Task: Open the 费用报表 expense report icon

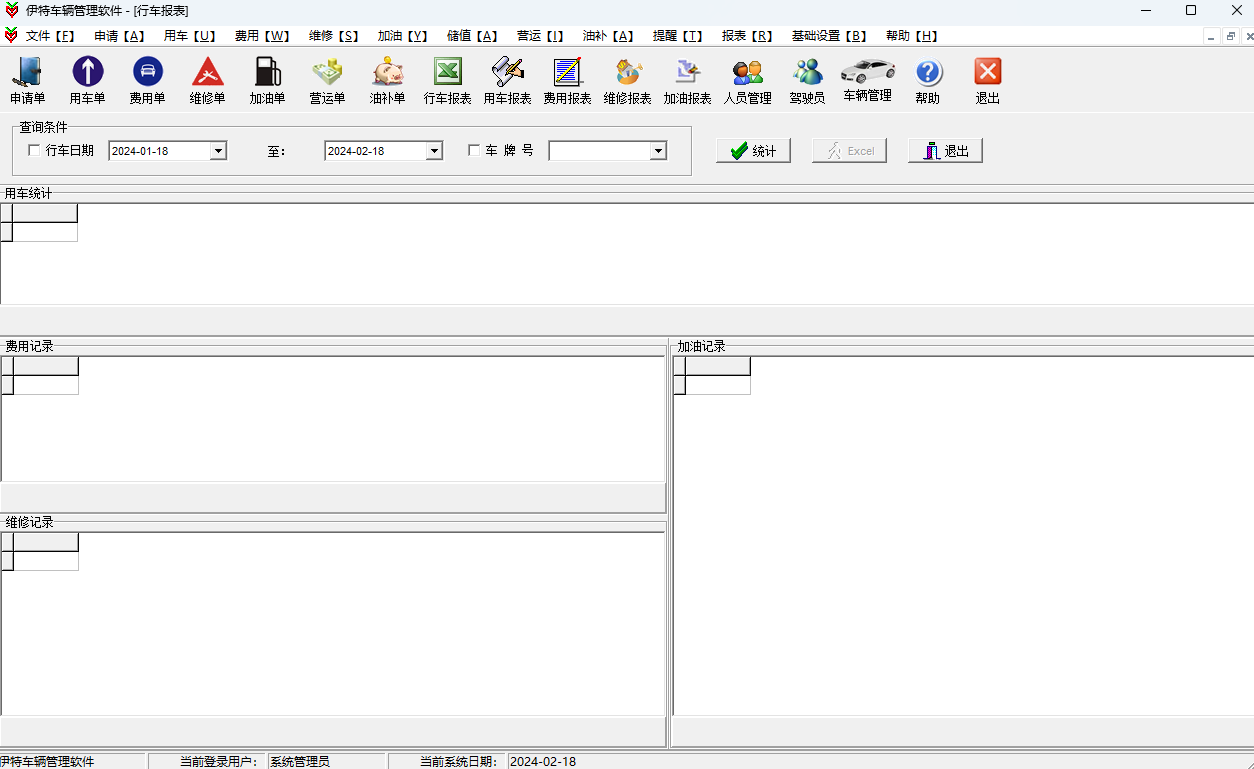Action: click(567, 81)
